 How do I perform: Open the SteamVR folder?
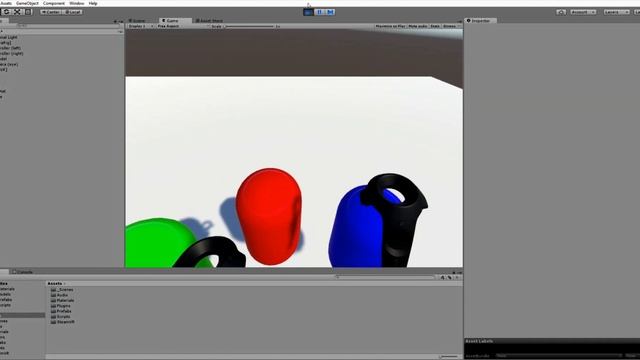click(x=62, y=322)
